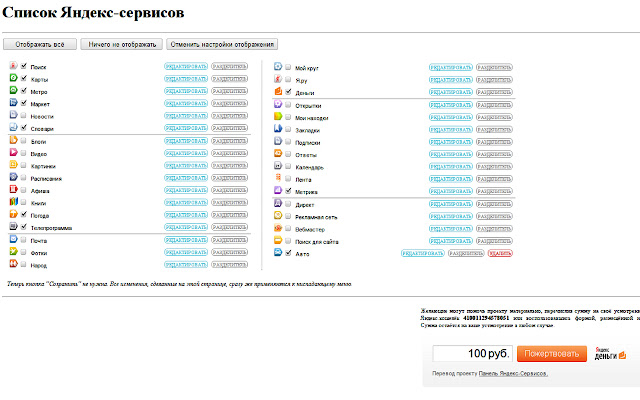
Task: Click the 'Поиск для сайта' service label
Action: click(x=317, y=242)
